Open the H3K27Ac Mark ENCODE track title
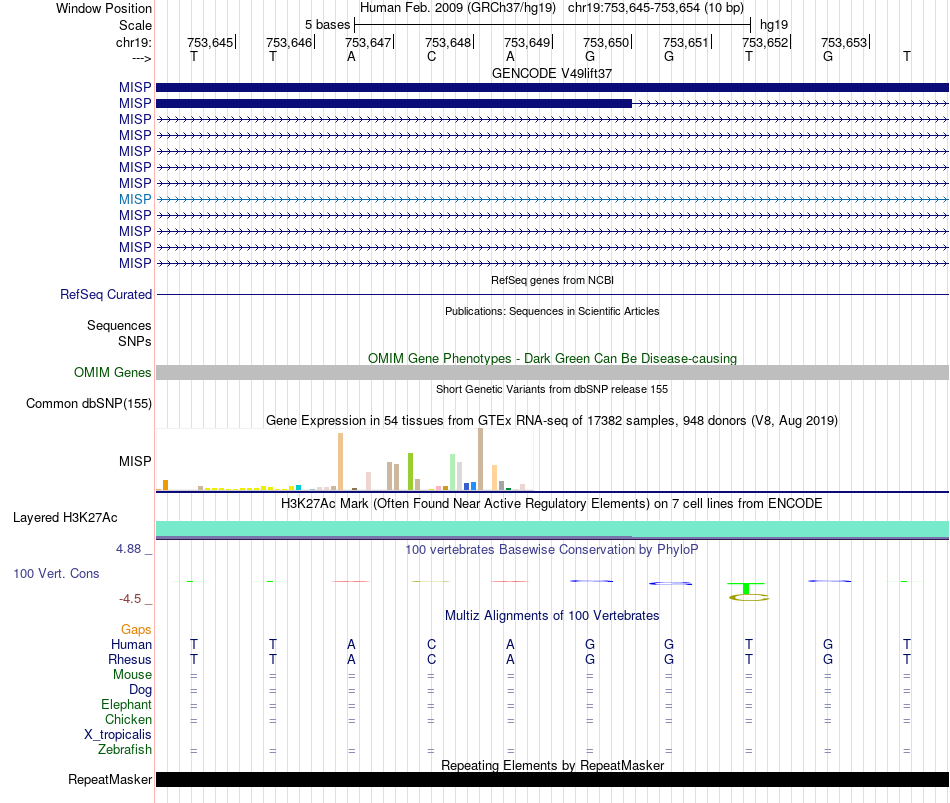 click(x=552, y=504)
